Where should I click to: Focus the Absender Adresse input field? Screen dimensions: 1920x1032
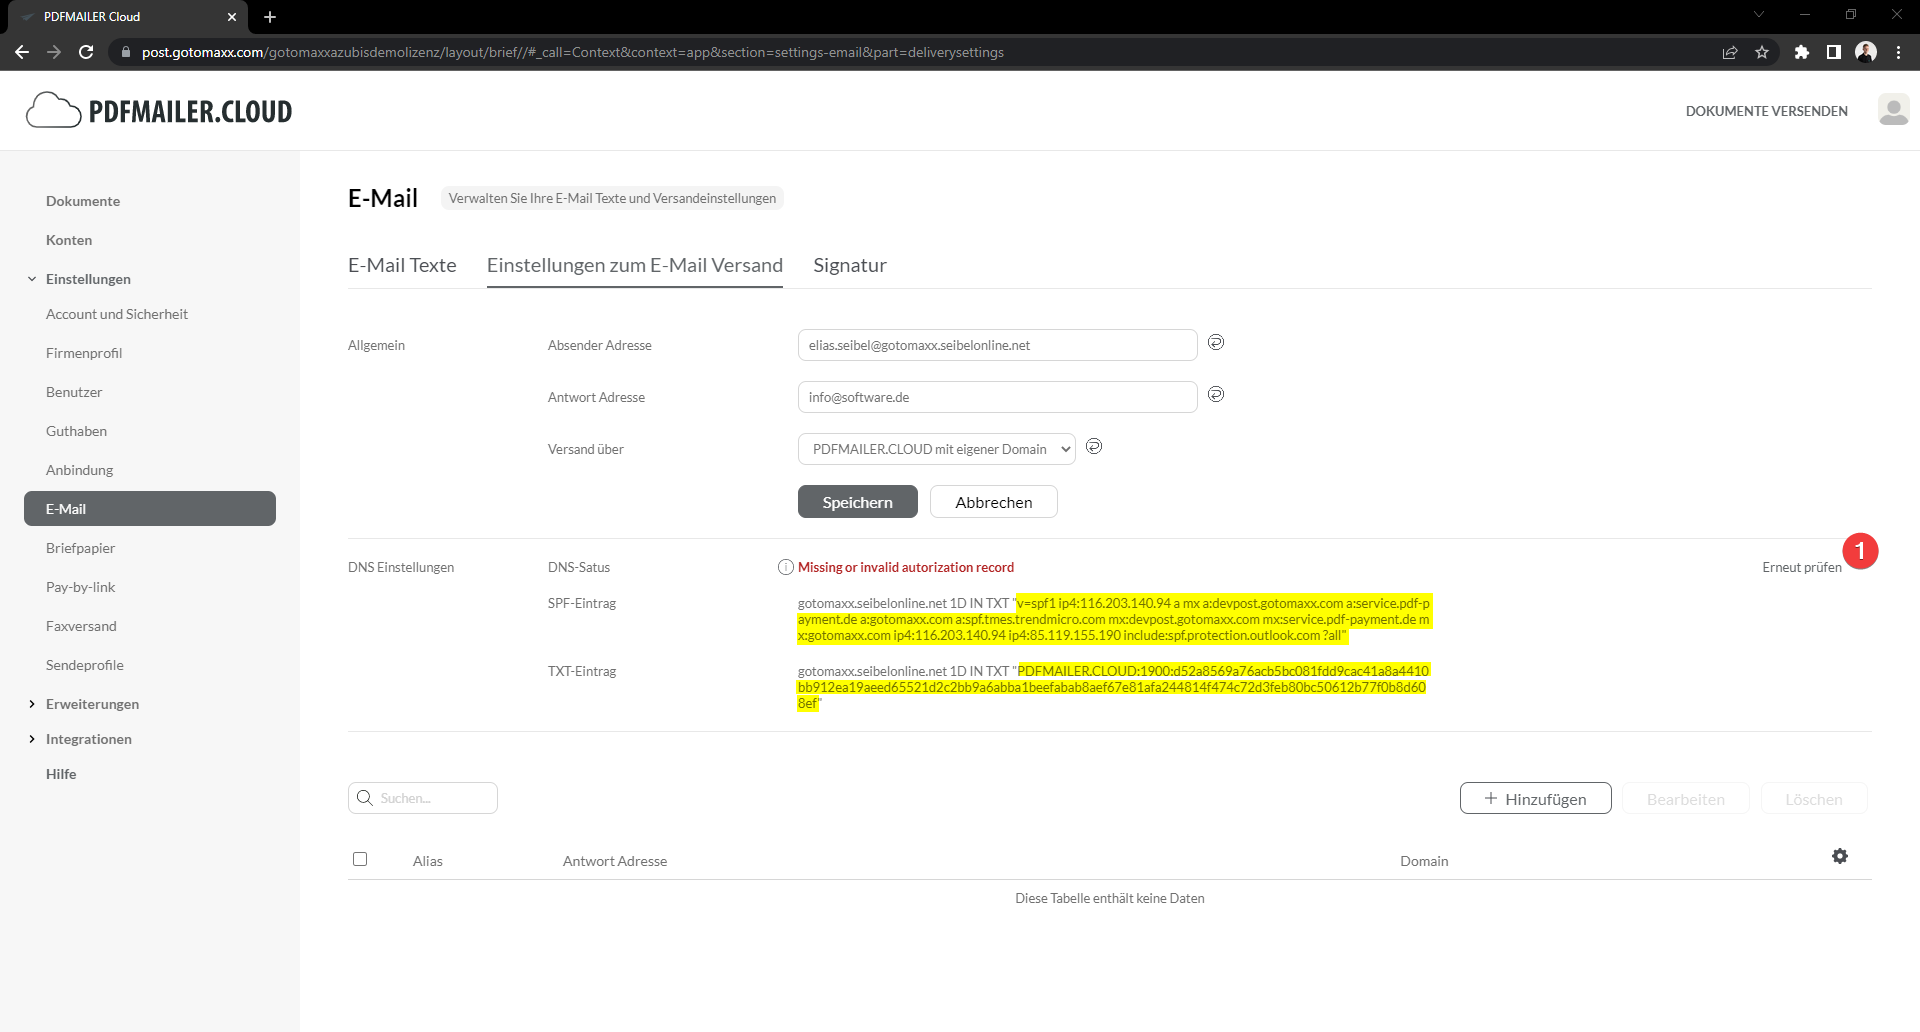(998, 345)
